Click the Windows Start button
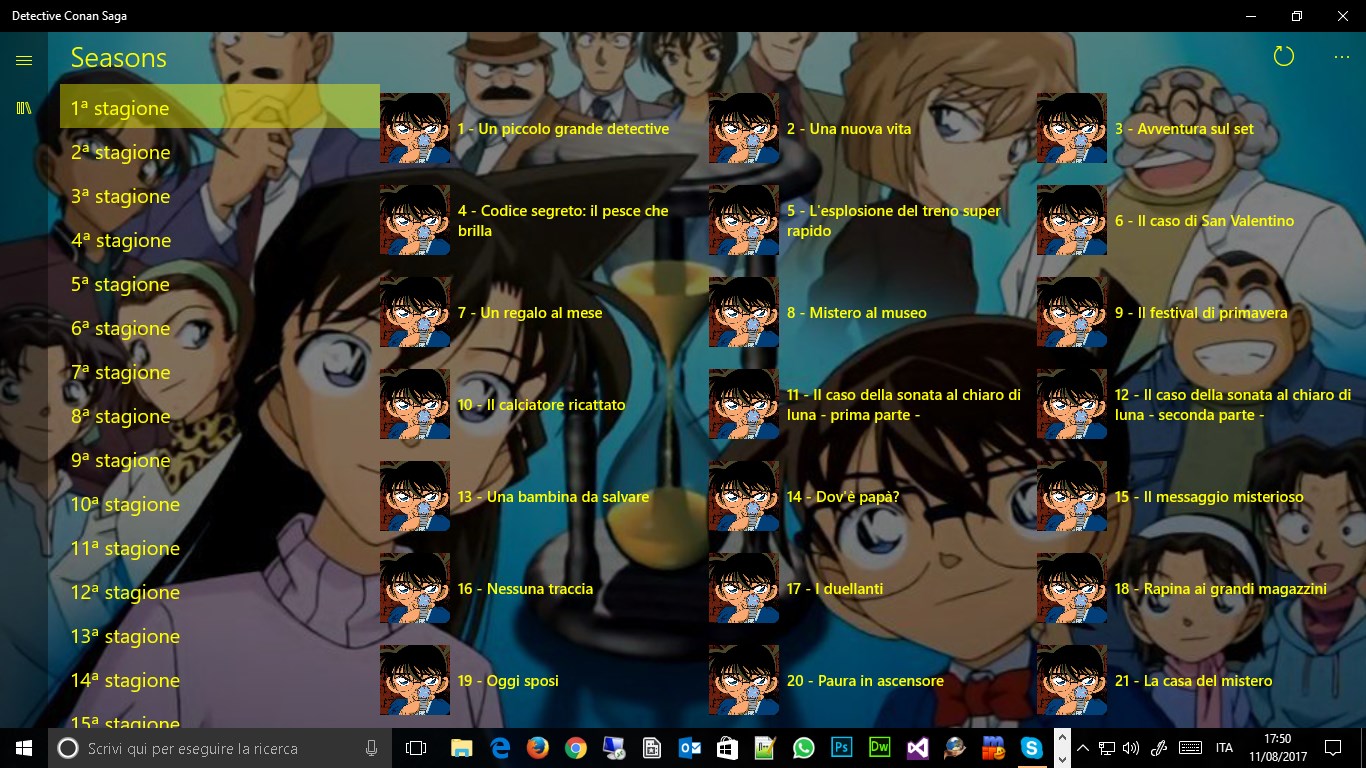Screen dimensions: 1366x768 24,748
